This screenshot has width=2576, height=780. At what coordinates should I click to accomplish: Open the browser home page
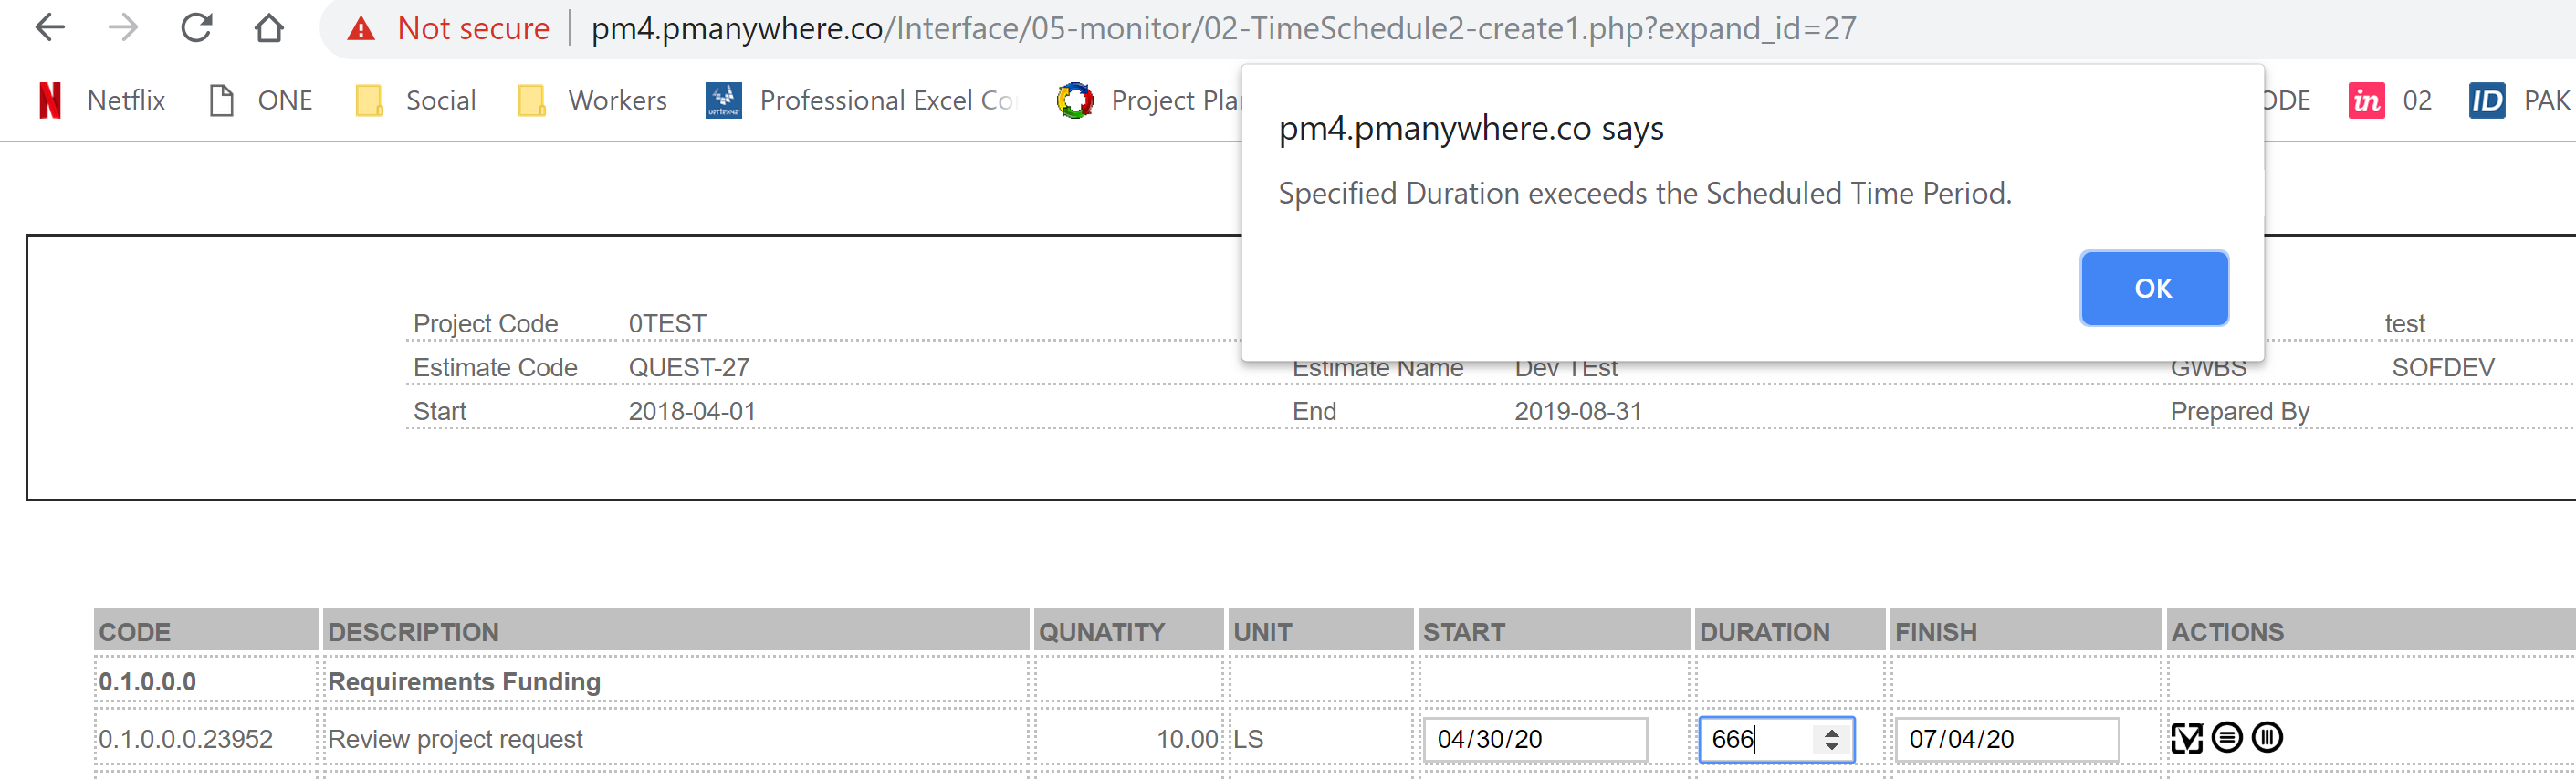269,28
